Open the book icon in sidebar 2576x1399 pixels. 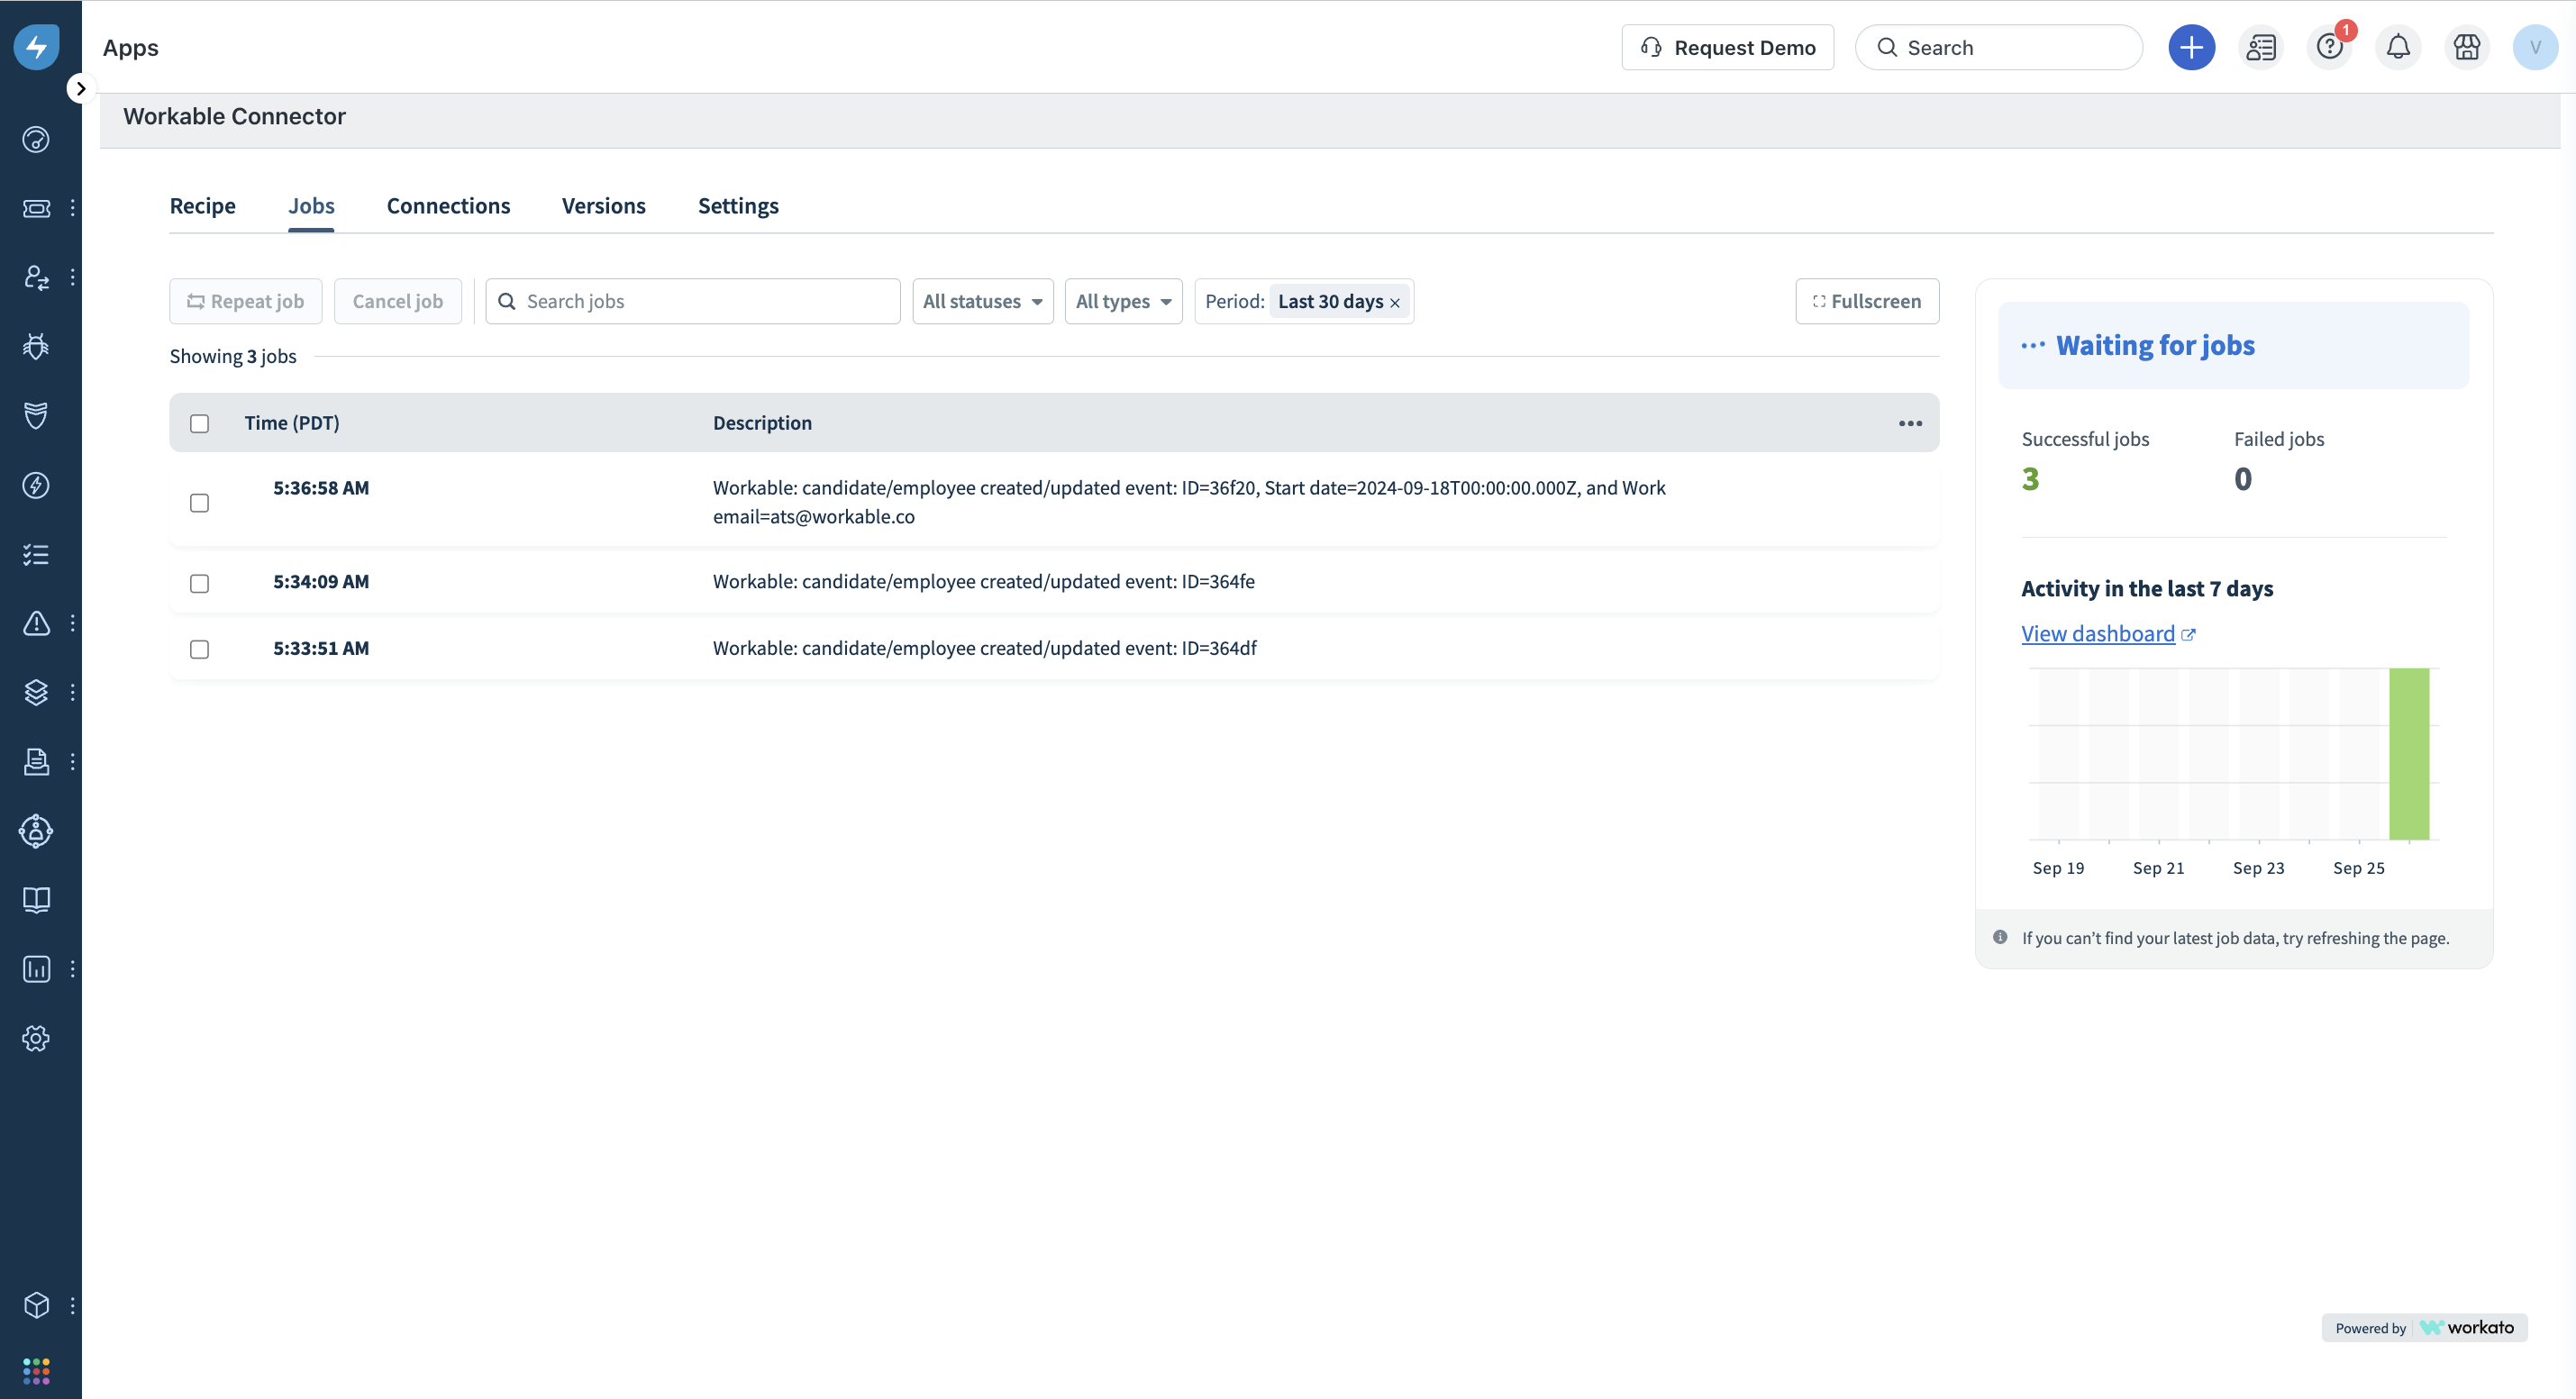point(36,900)
